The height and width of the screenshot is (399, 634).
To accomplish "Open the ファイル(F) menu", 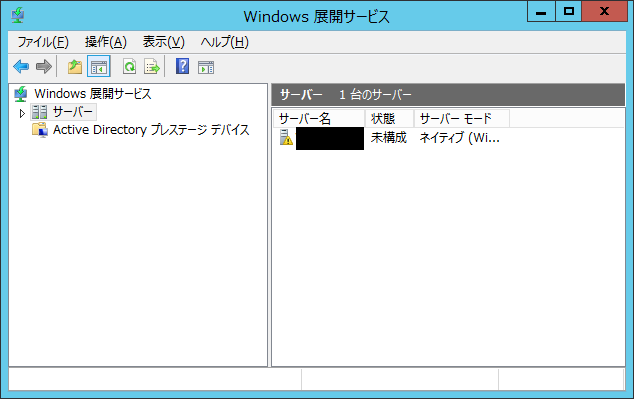I will coord(43,42).
